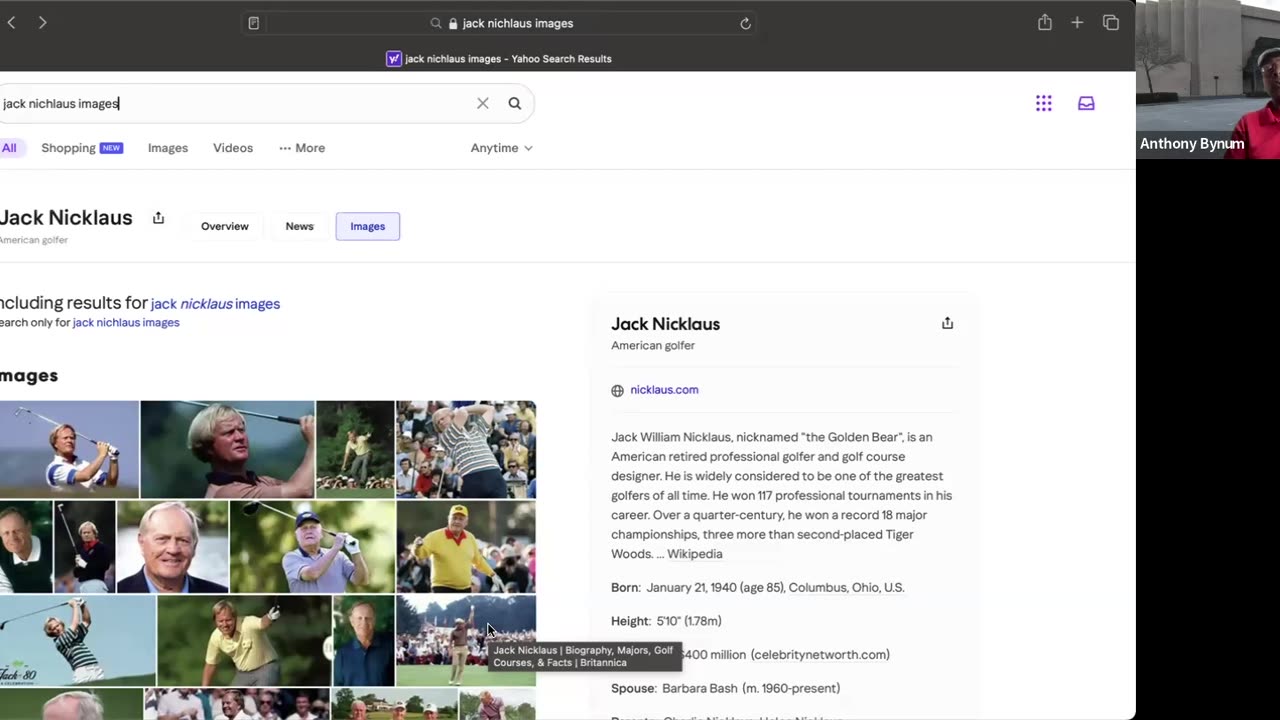Expand the More search options menu
The width and height of the screenshot is (1280, 720).
pos(302,148)
